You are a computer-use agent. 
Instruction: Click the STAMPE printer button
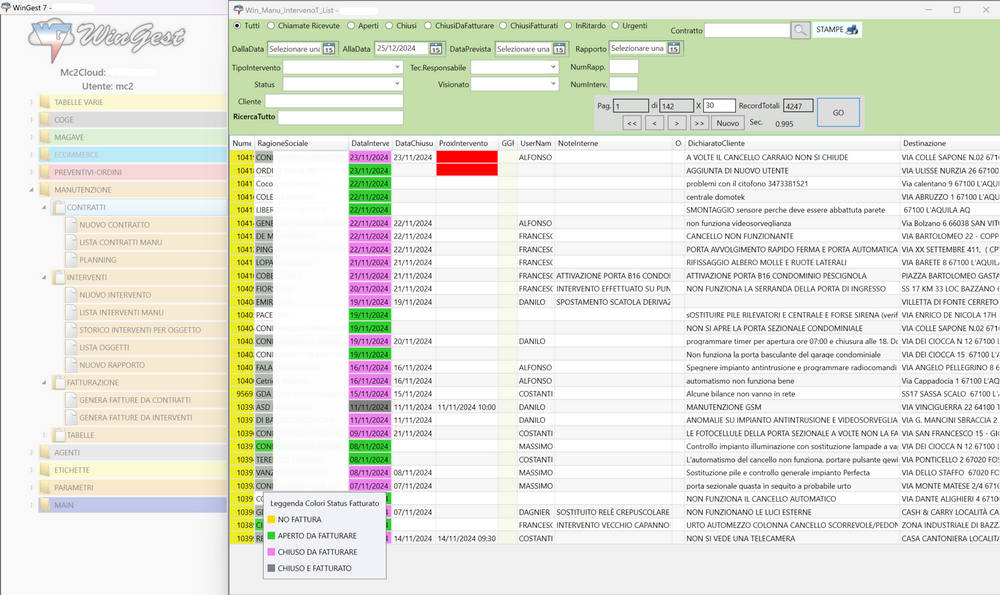click(837, 30)
